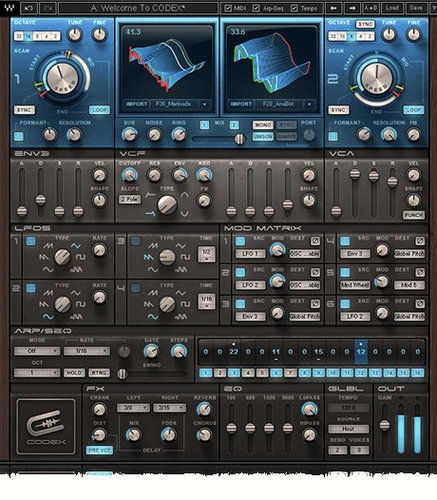Screen dimensions: 437x500
Task: Toggle the MIDI checkbox
Action: coord(228,8)
